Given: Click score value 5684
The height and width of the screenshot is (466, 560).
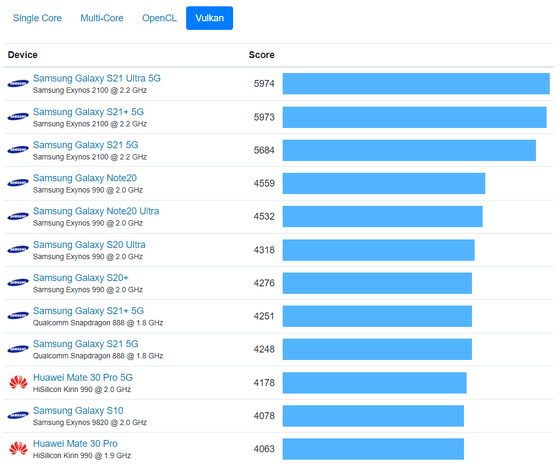Looking at the screenshot, I should coord(264,150).
